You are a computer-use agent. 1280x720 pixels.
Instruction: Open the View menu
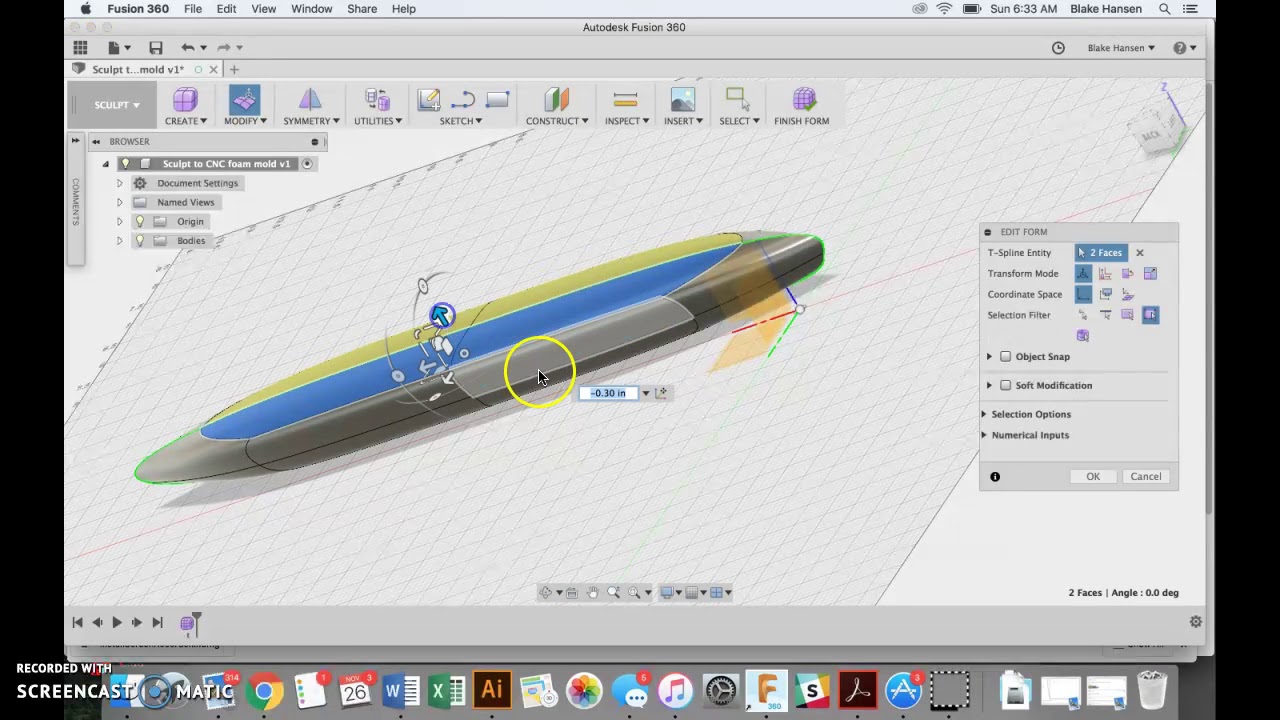263,9
